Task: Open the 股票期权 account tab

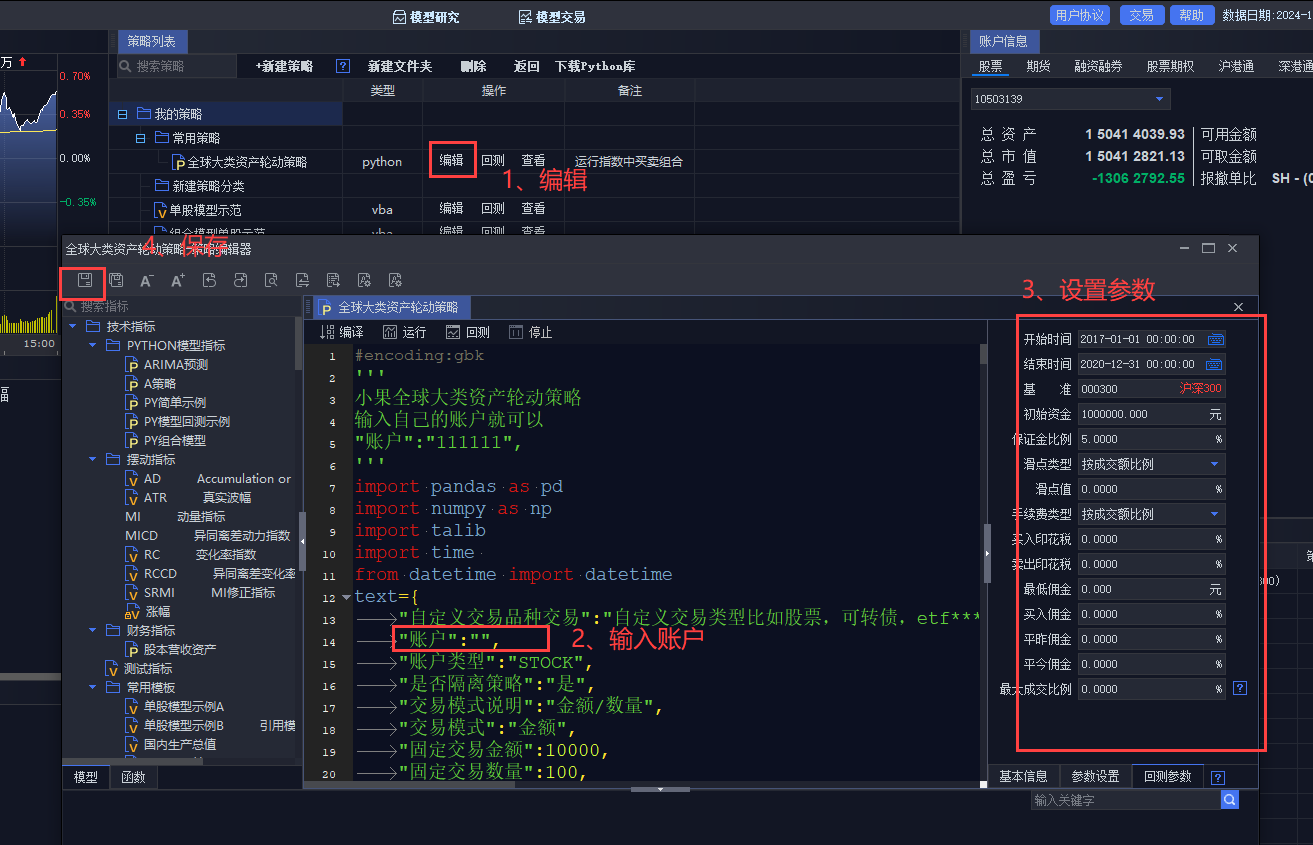Action: coord(1170,66)
